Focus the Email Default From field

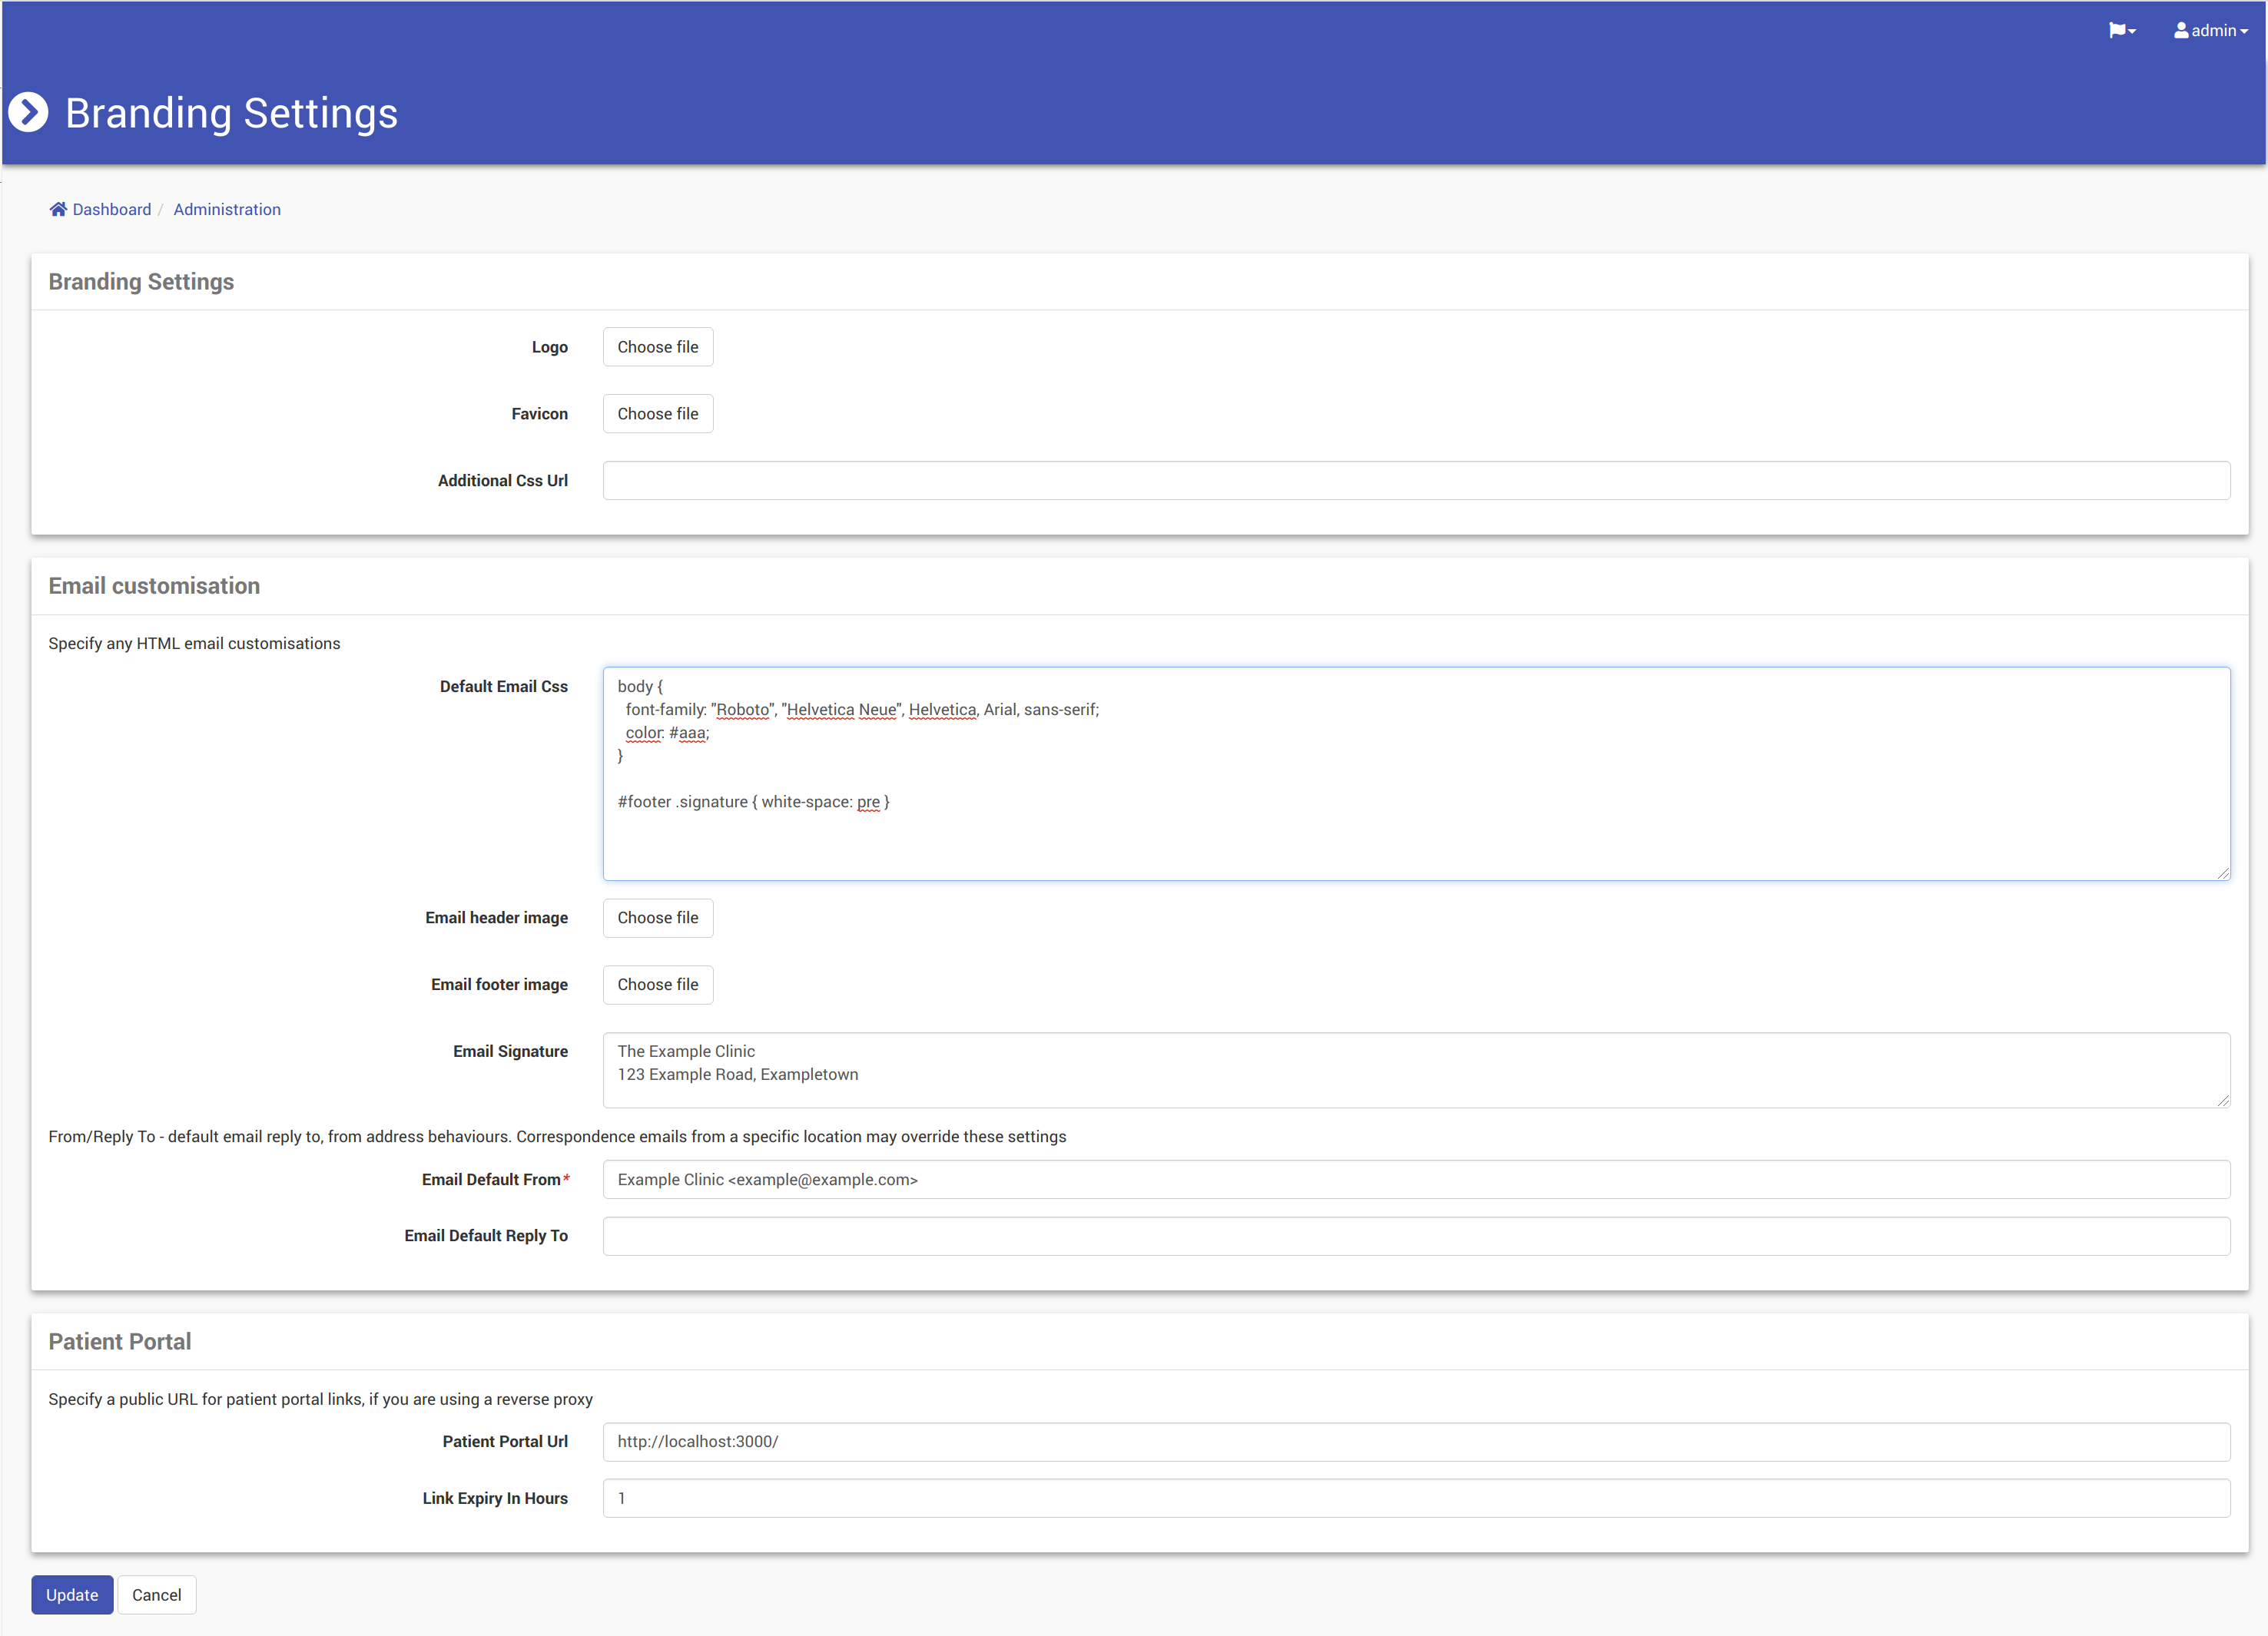[1415, 1180]
